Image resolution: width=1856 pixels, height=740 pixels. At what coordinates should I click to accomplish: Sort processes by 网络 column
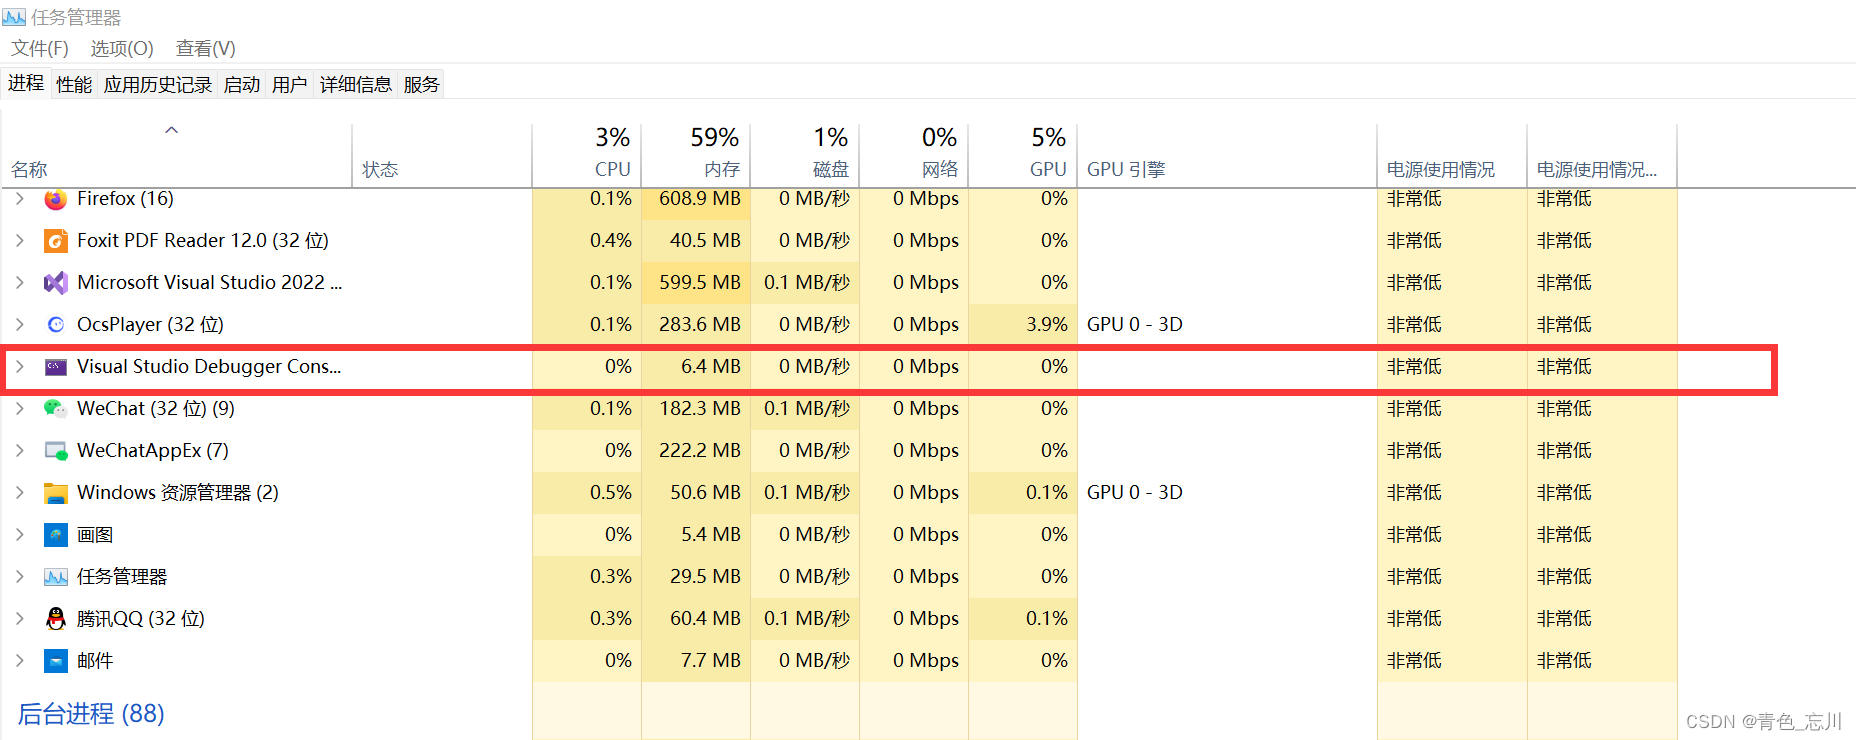[x=914, y=155]
